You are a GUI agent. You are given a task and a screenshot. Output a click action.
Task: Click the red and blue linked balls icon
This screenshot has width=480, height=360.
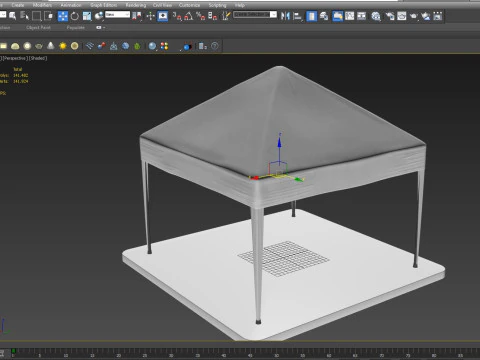pos(102,46)
